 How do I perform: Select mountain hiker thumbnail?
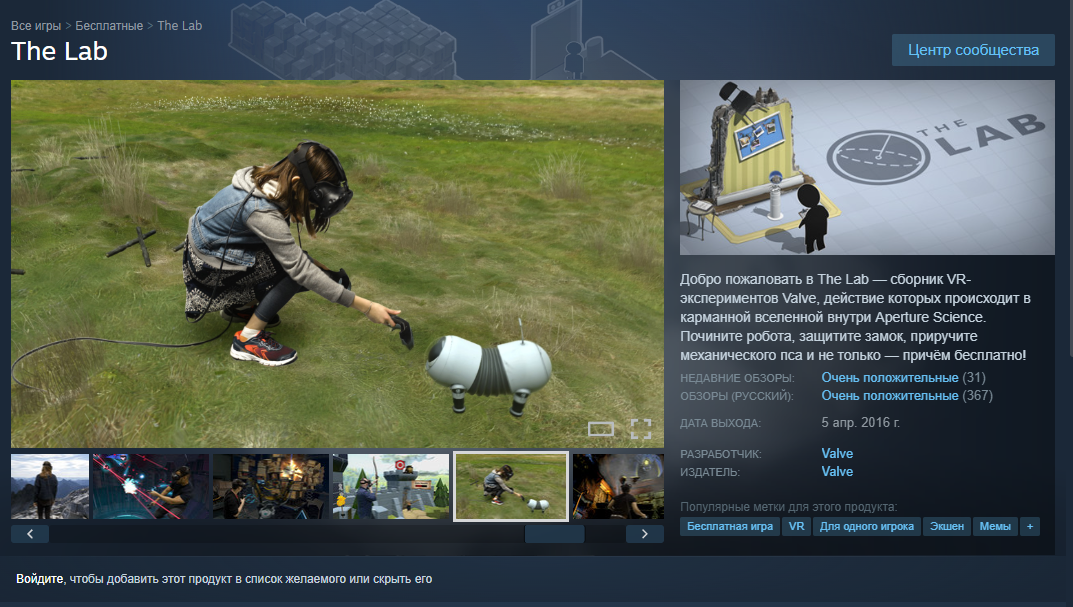(x=50, y=487)
